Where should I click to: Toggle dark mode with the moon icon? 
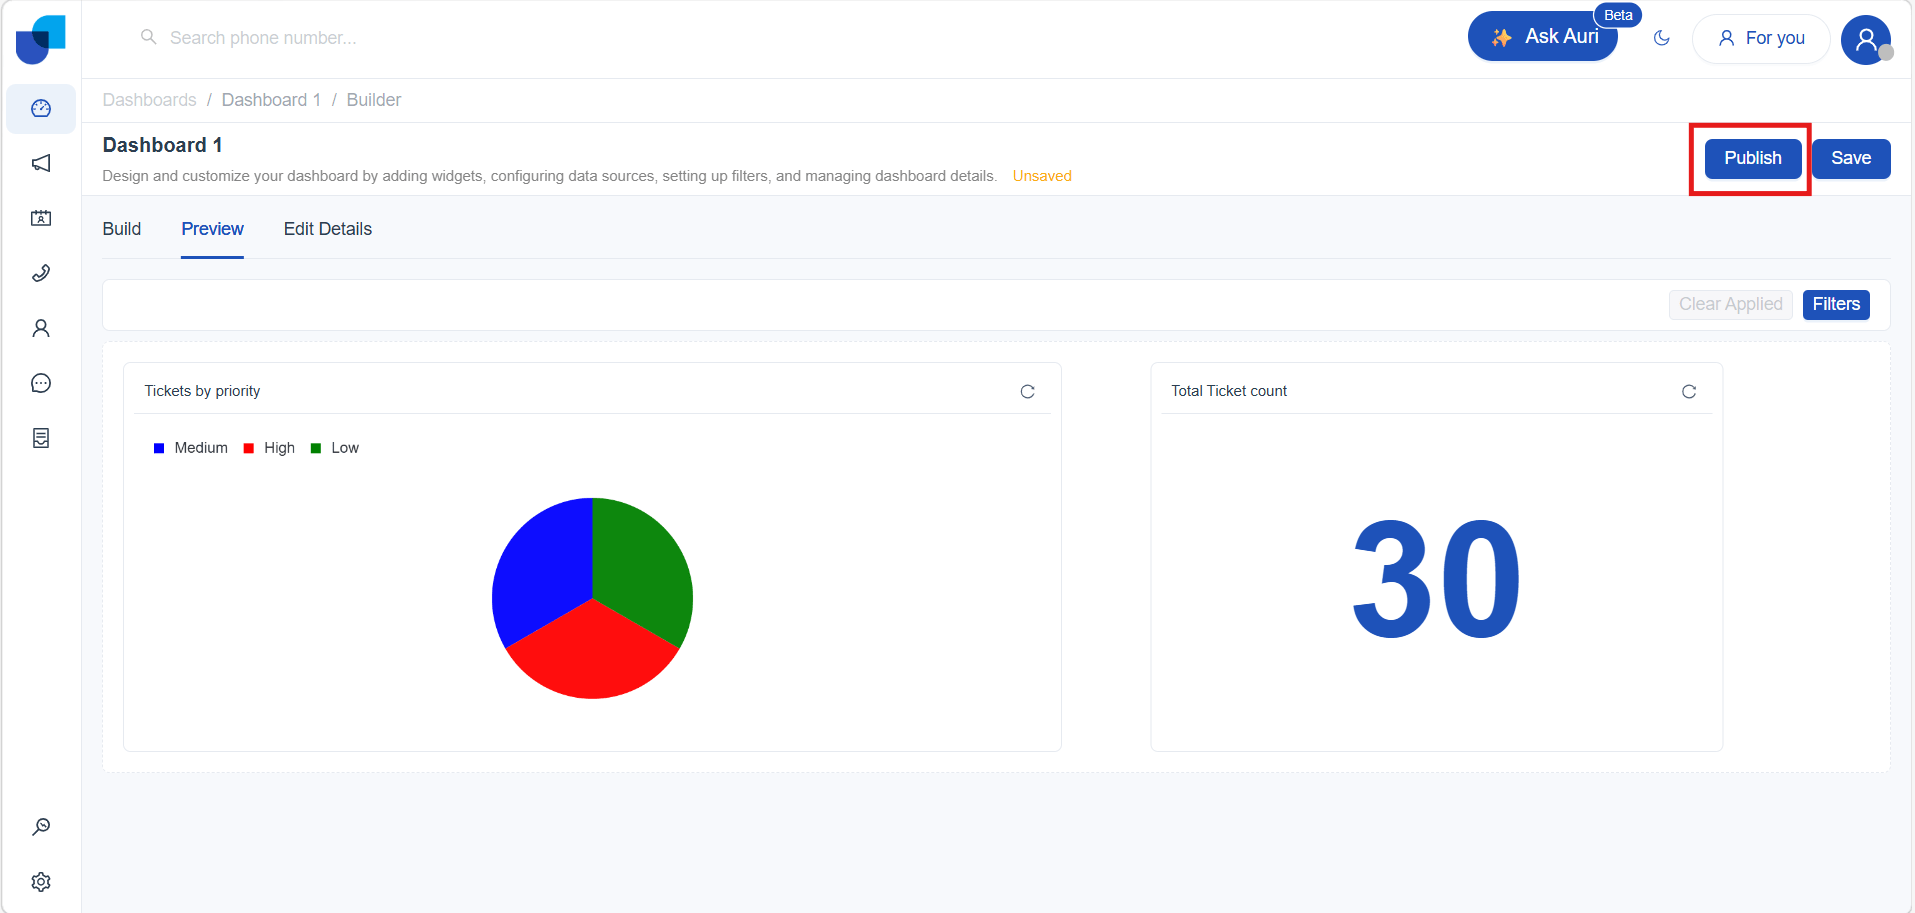1662,38
